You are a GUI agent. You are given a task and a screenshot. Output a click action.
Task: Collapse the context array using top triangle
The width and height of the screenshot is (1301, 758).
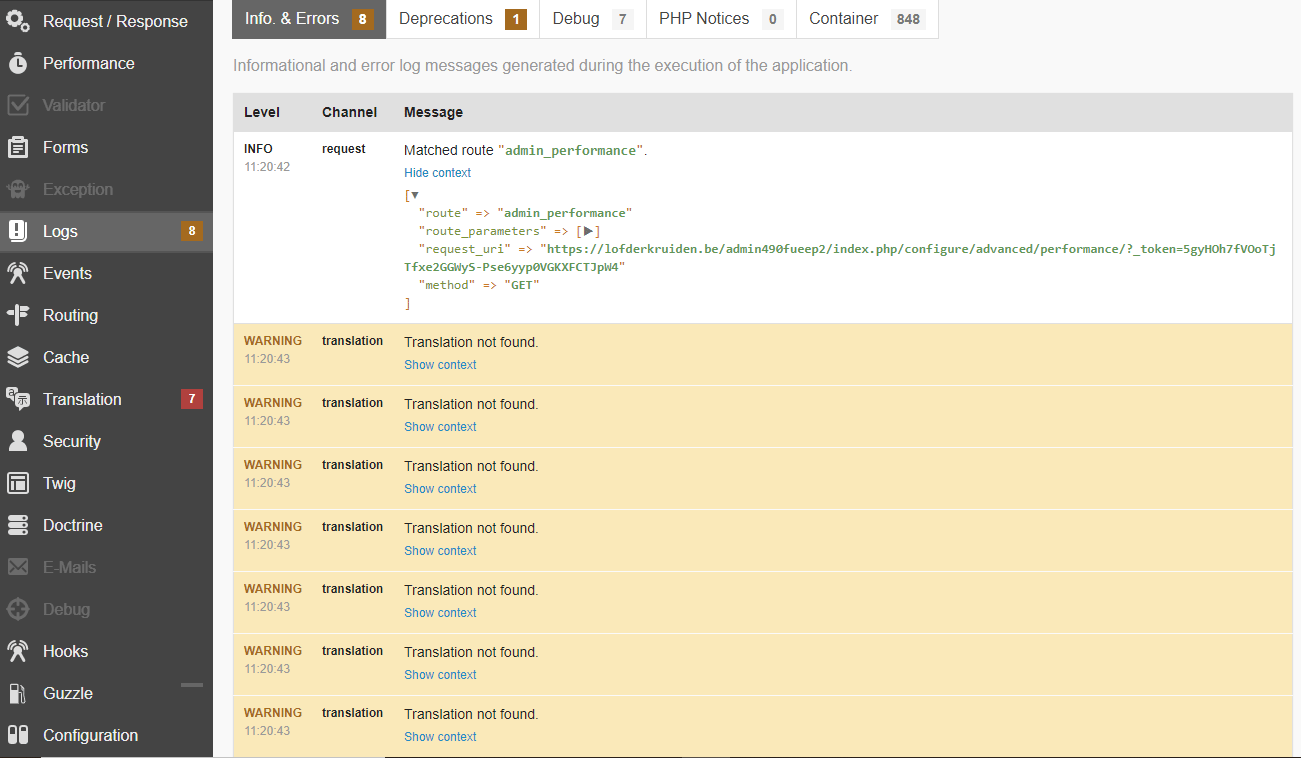(414, 195)
